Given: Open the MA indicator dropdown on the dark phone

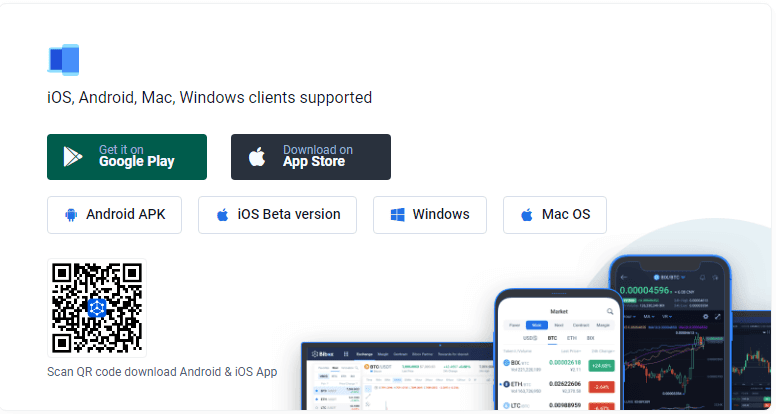Looking at the screenshot, I should coord(649,317).
